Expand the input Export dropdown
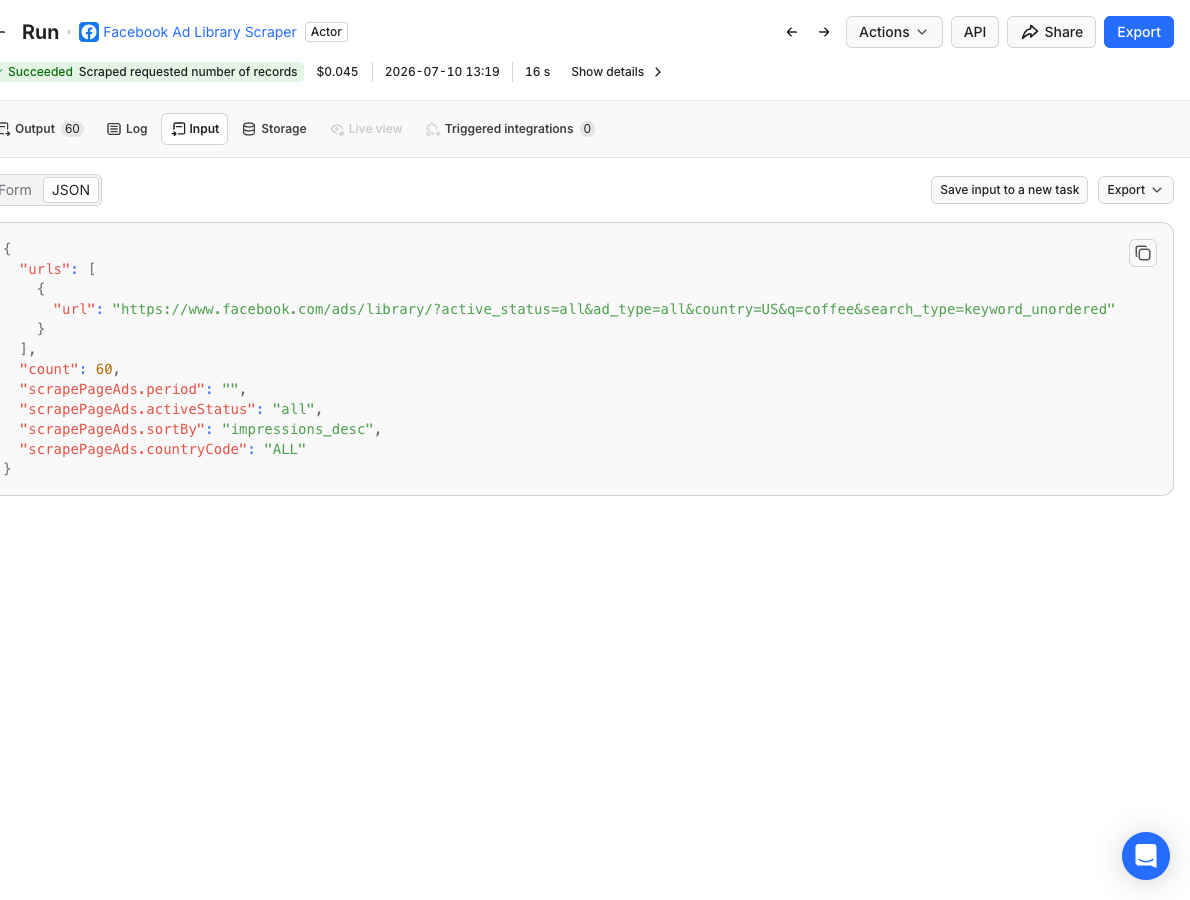 pos(1135,190)
